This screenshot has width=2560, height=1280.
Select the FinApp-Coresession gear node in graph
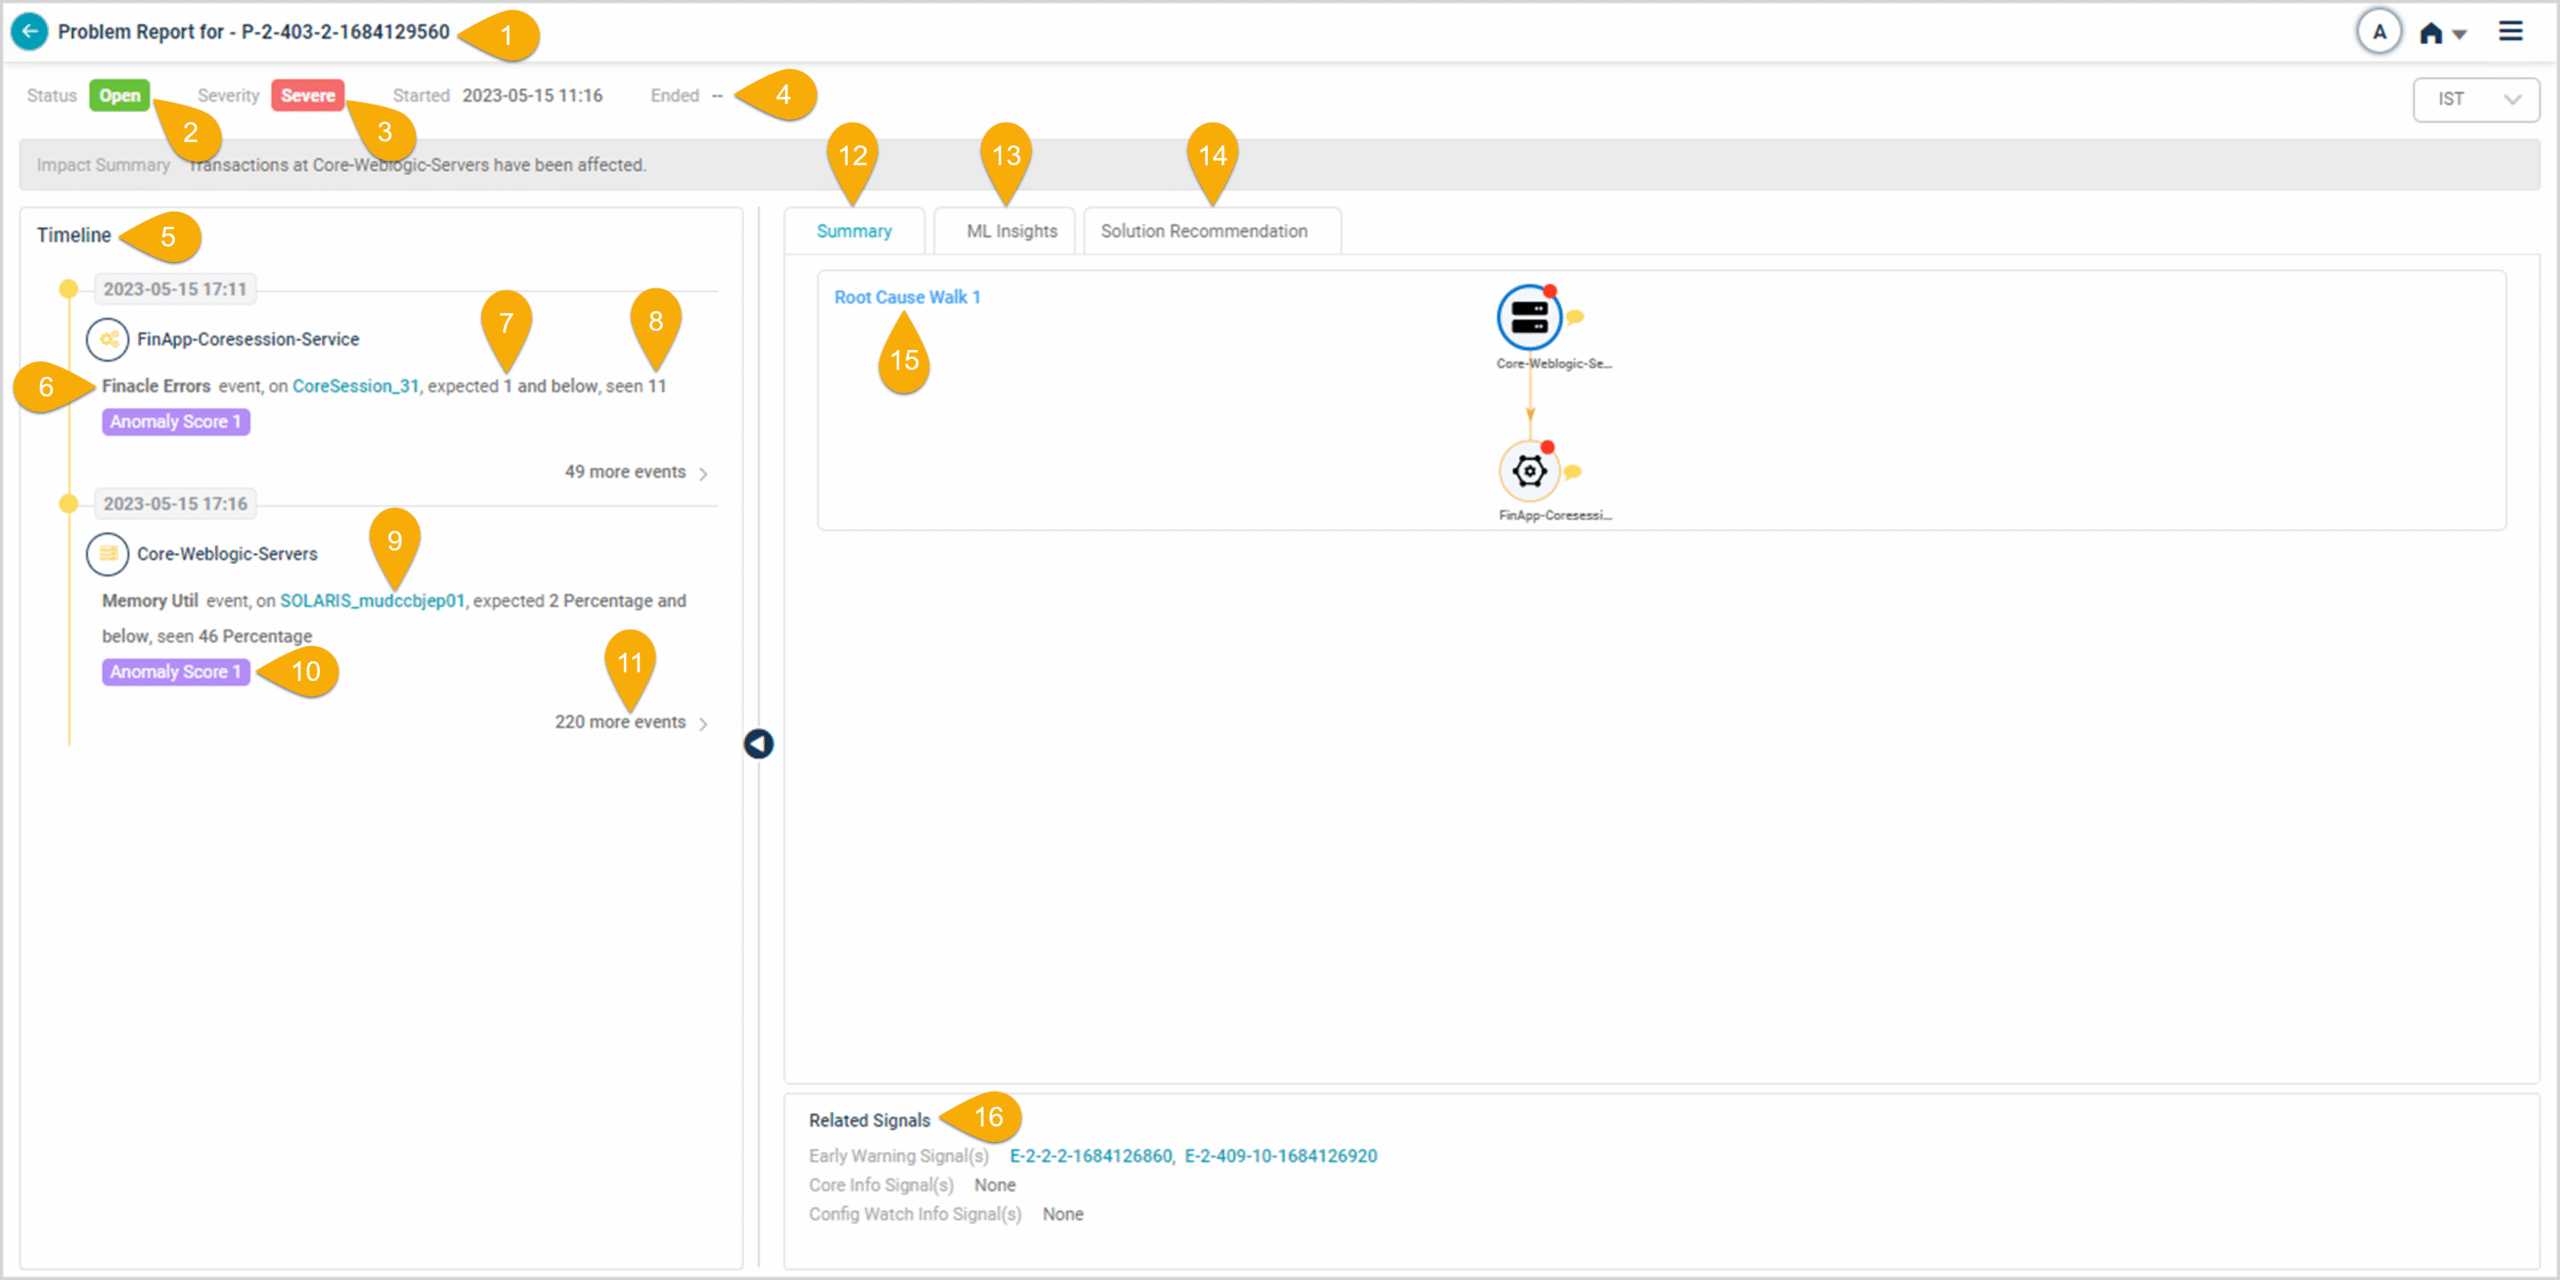coord(1528,471)
